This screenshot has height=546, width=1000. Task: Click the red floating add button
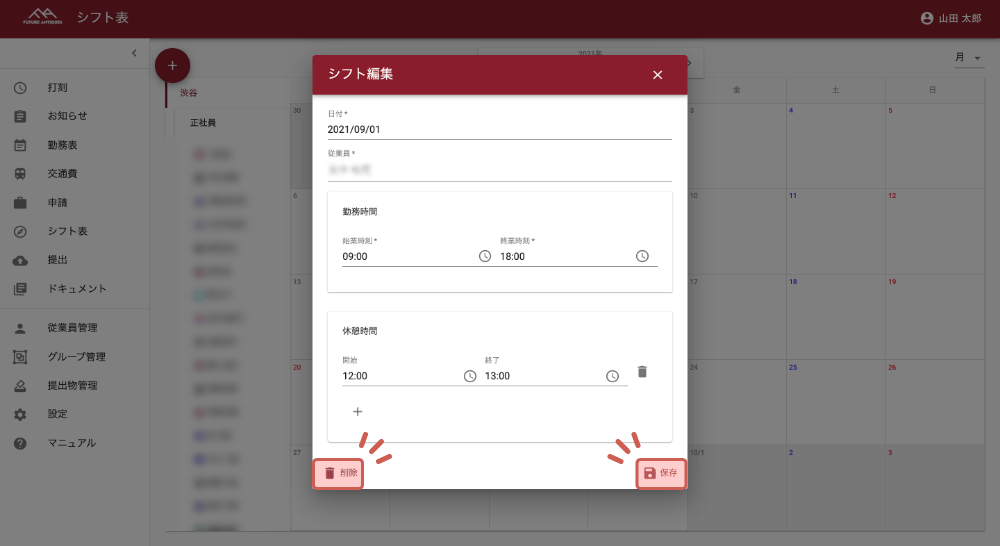click(172, 65)
